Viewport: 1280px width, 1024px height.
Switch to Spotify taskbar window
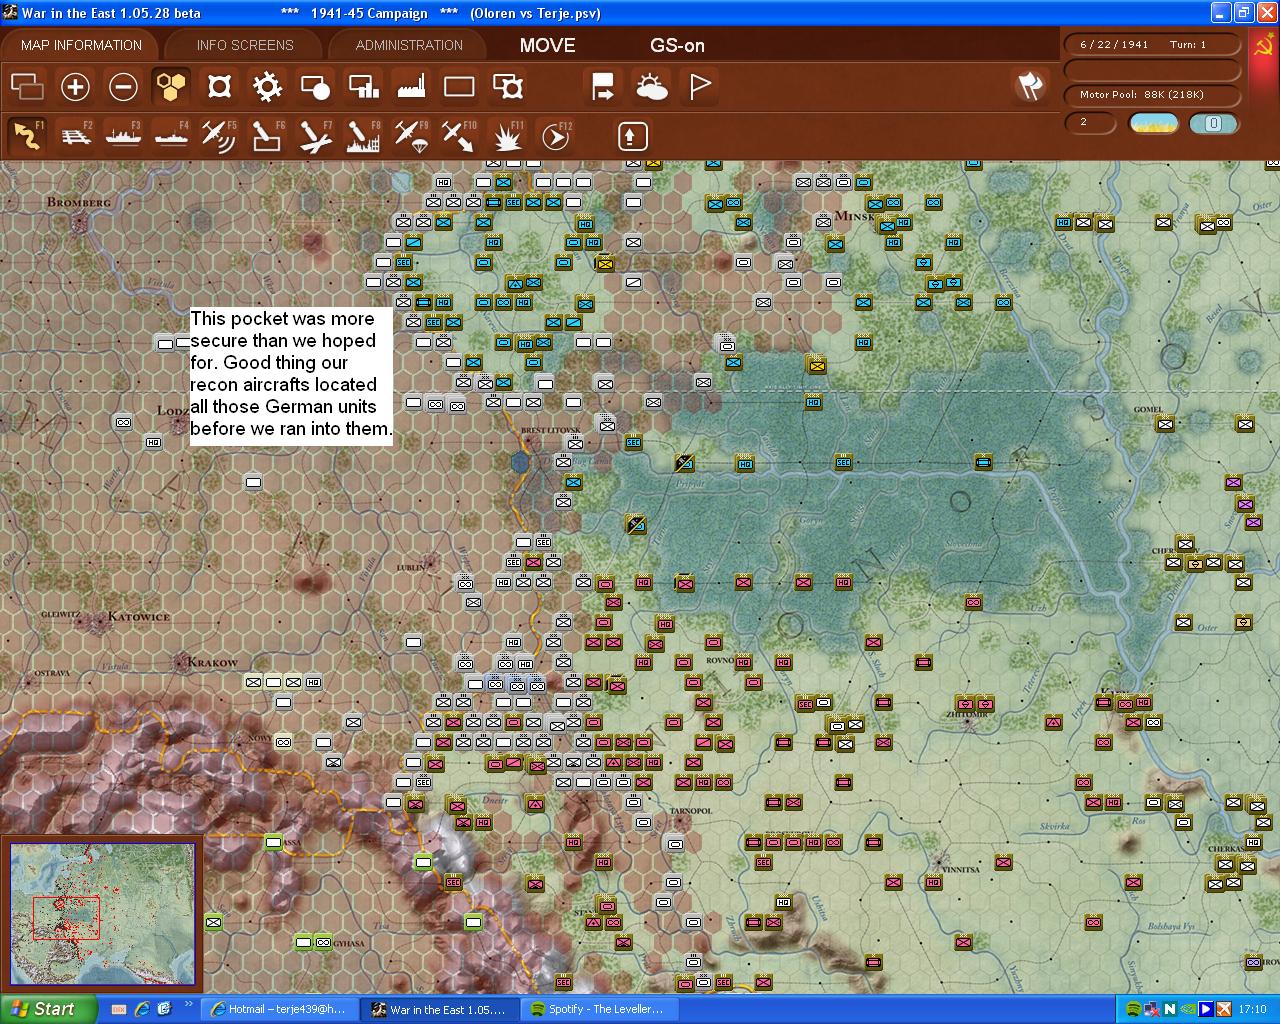pos(602,1009)
